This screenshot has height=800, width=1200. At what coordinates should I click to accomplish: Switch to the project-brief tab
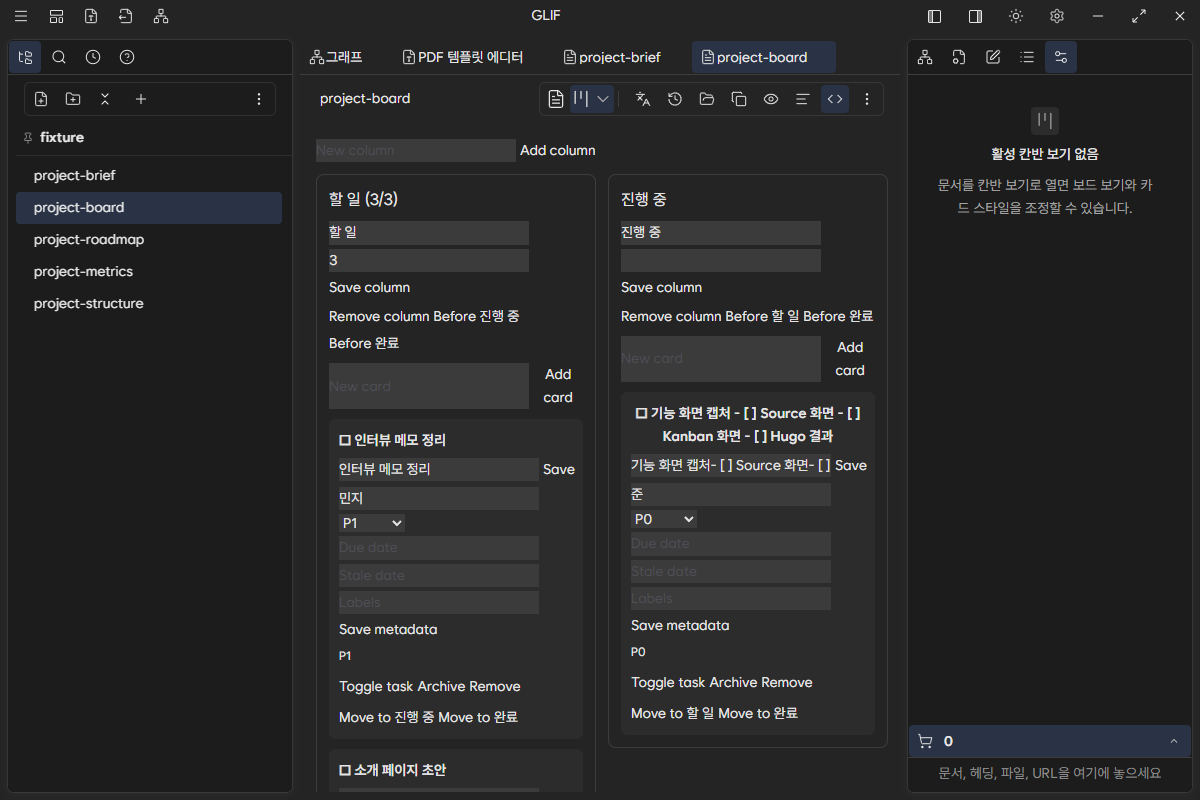pos(612,57)
